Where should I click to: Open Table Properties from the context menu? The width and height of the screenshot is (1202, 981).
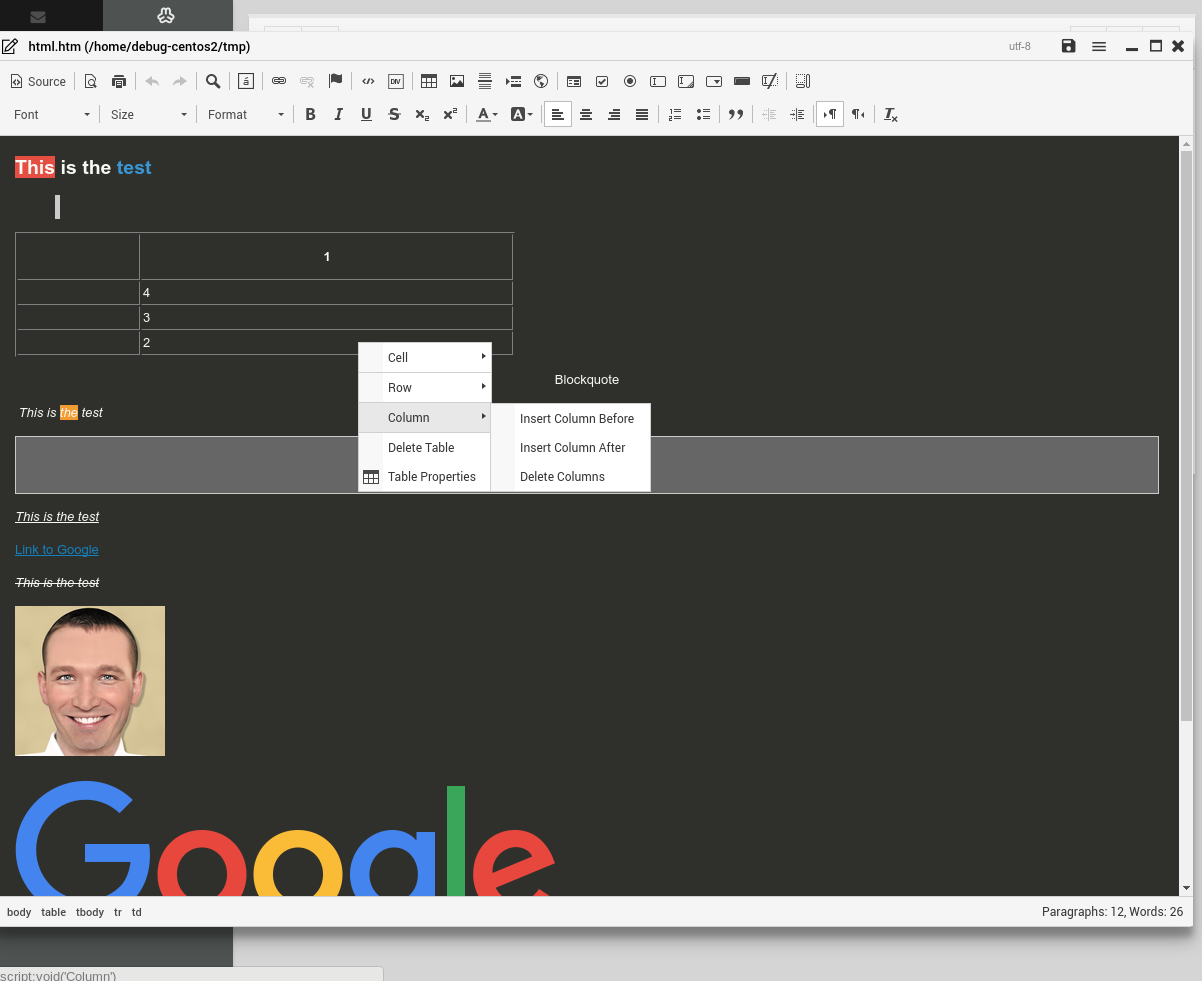point(432,477)
